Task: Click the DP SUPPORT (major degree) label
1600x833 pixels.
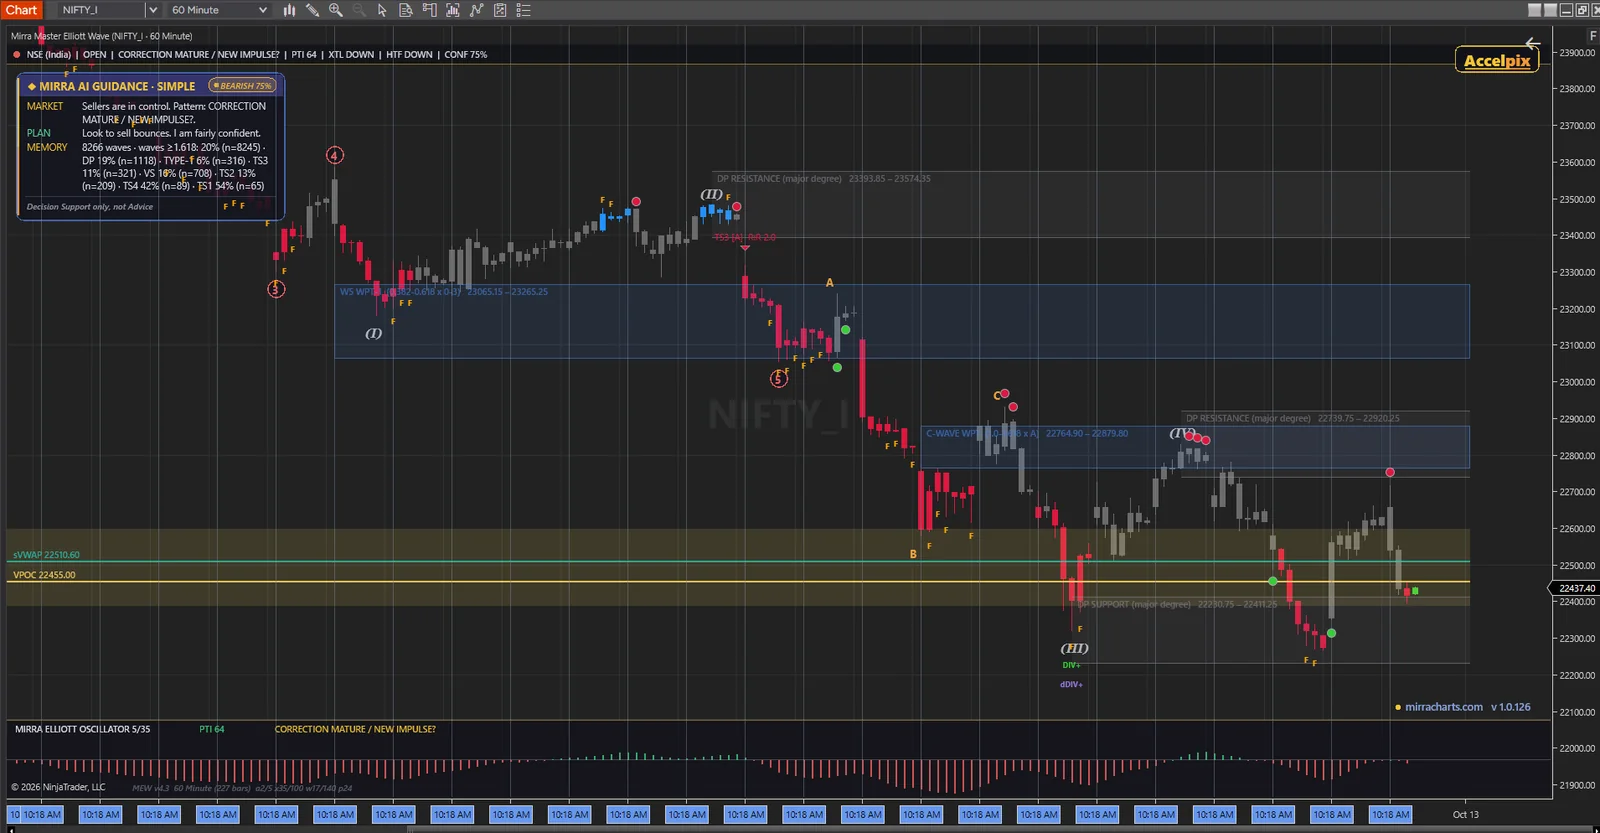Action: [x=1135, y=605]
